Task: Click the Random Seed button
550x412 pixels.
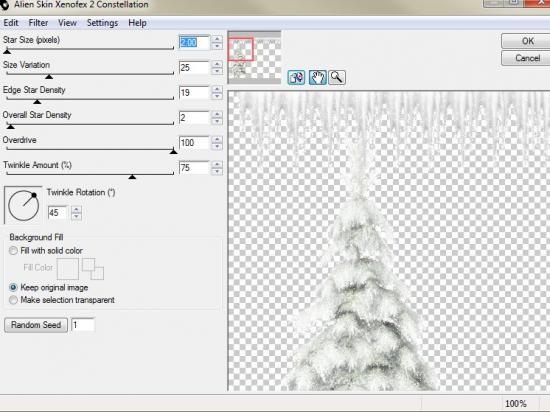Action: (x=36, y=325)
